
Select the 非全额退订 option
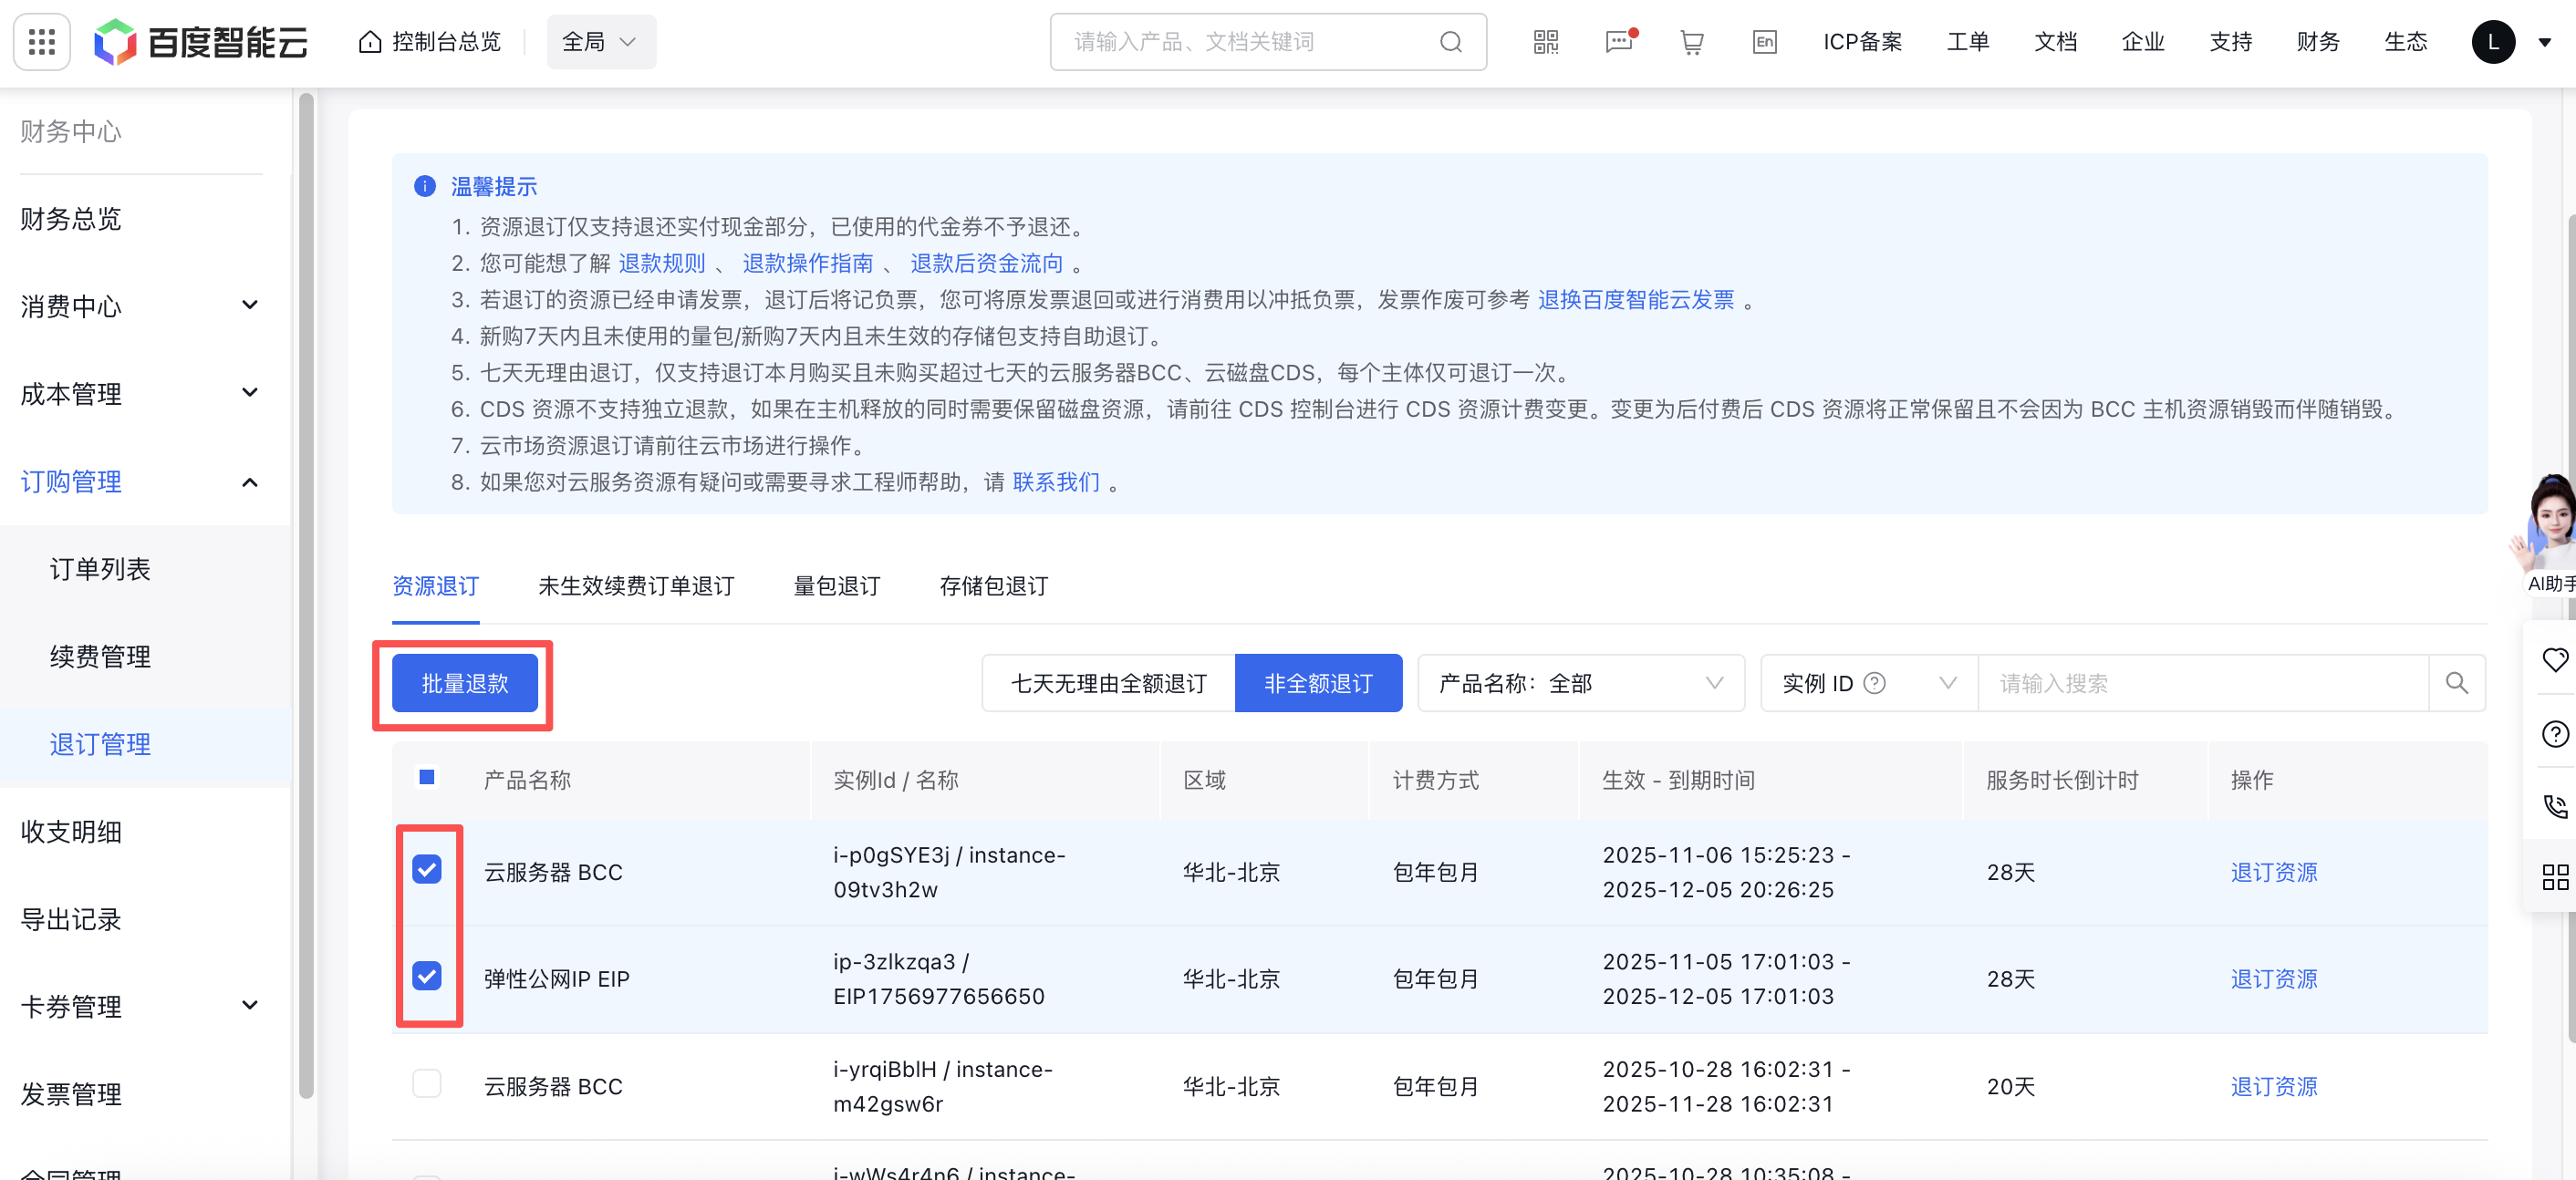[x=1318, y=683]
